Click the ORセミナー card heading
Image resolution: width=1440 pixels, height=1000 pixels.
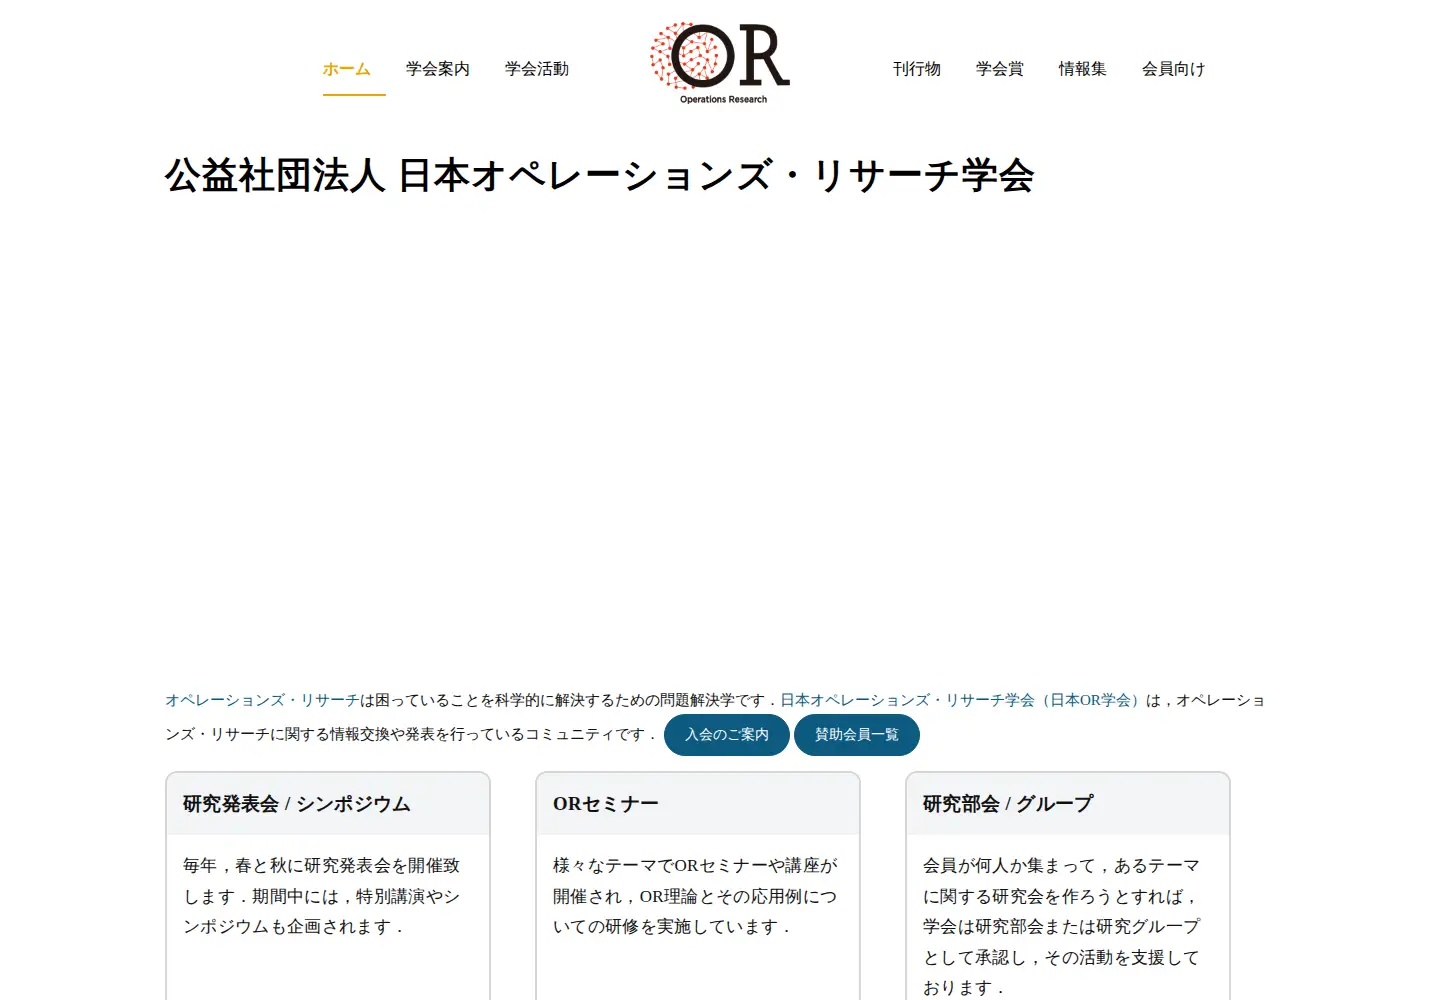pos(606,804)
